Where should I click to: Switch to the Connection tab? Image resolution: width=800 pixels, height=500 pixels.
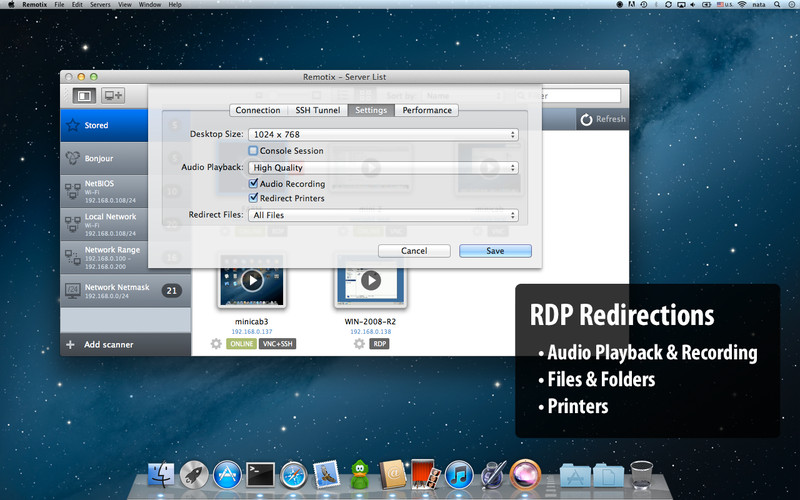pos(258,110)
